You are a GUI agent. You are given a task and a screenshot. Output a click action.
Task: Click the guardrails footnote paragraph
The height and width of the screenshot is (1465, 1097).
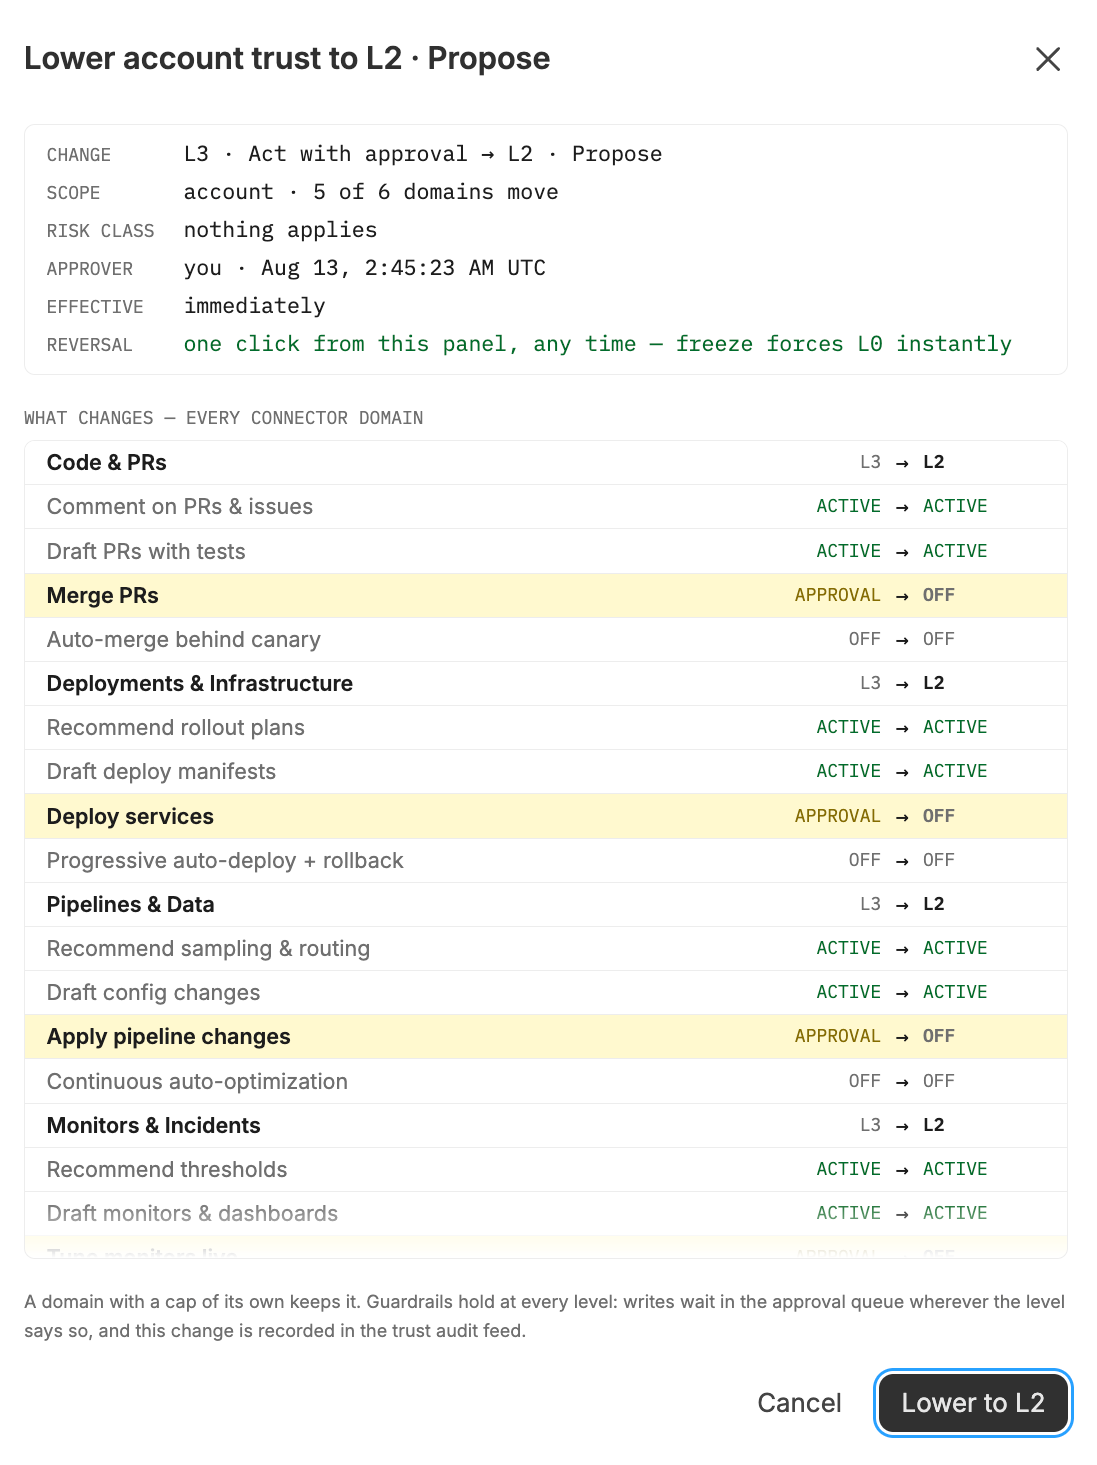tap(544, 1316)
